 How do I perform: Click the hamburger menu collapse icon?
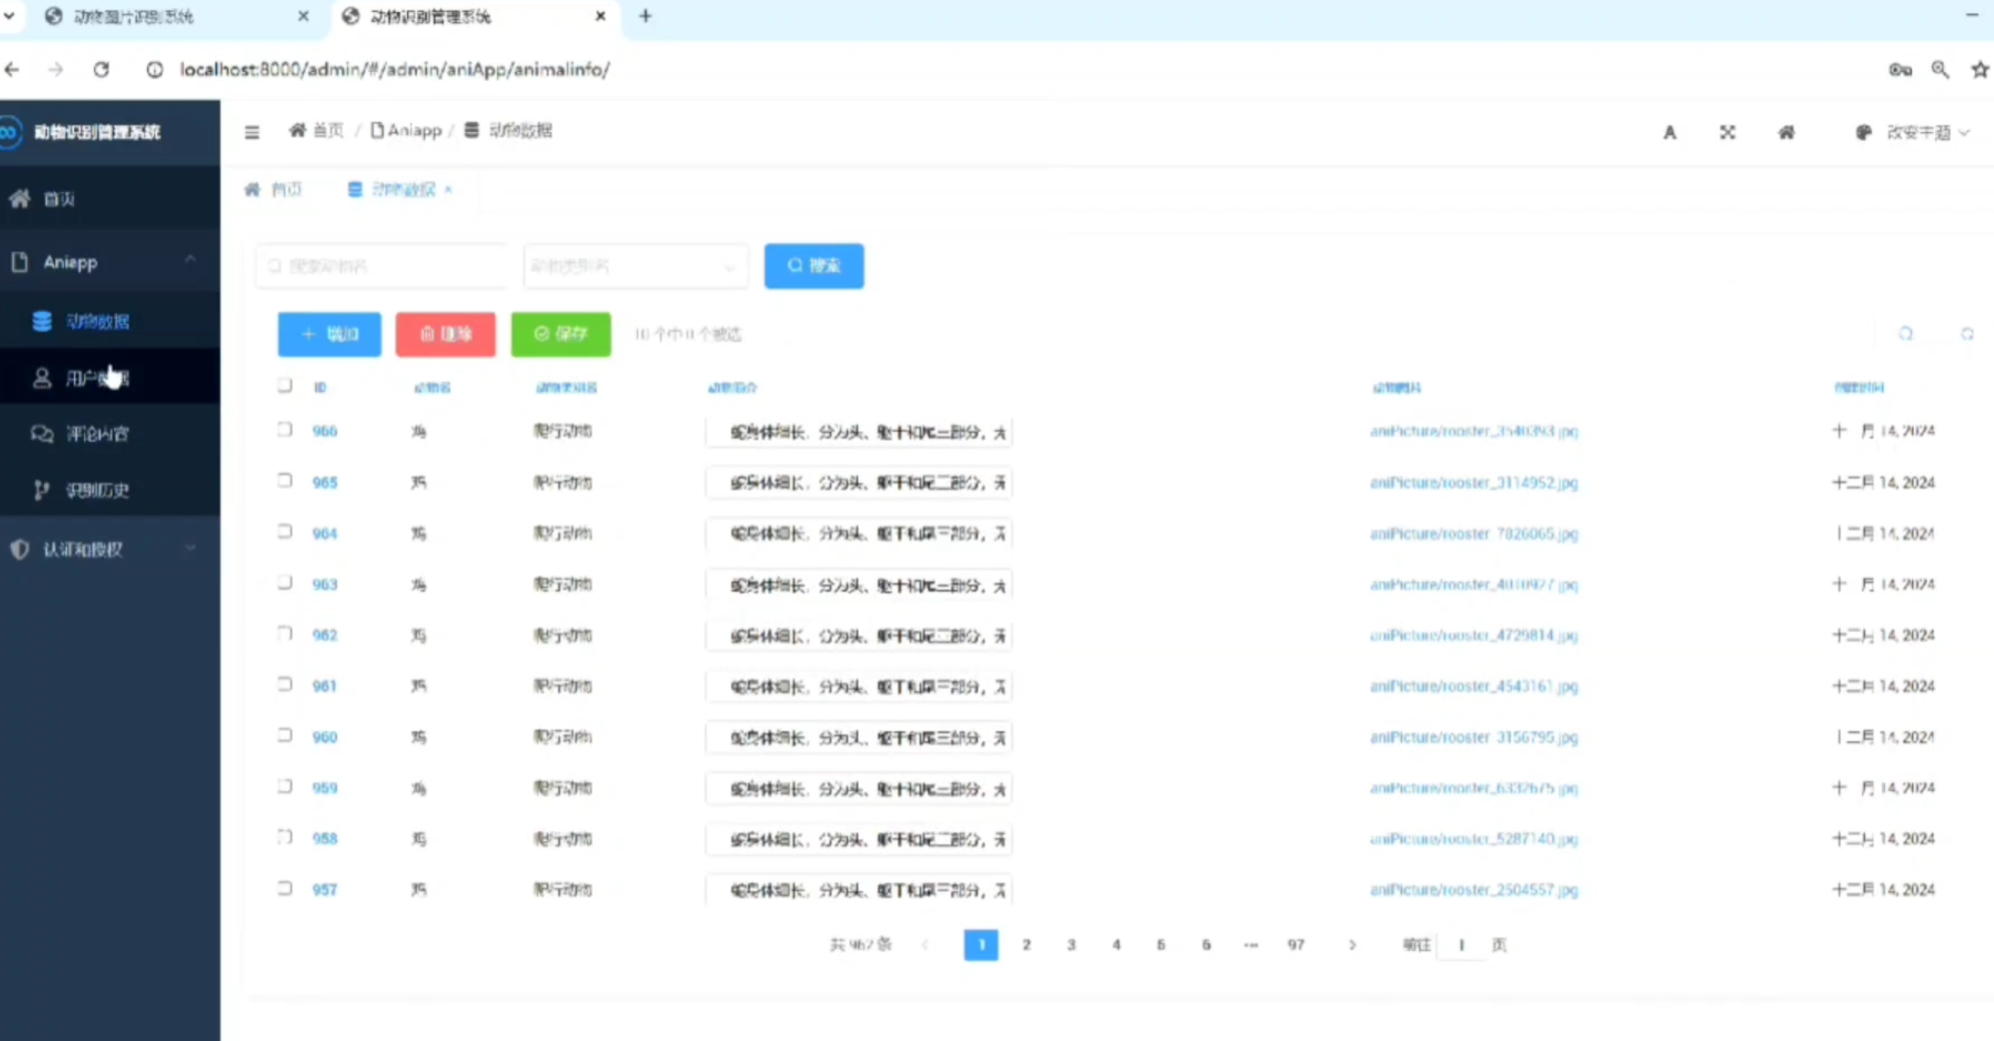(252, 132)
